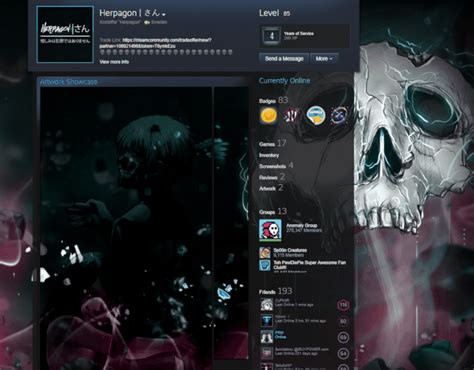This screenshot has height=370, width=474.
Task: Open the Sp00n Creatures group link
Action: (290, 250)
